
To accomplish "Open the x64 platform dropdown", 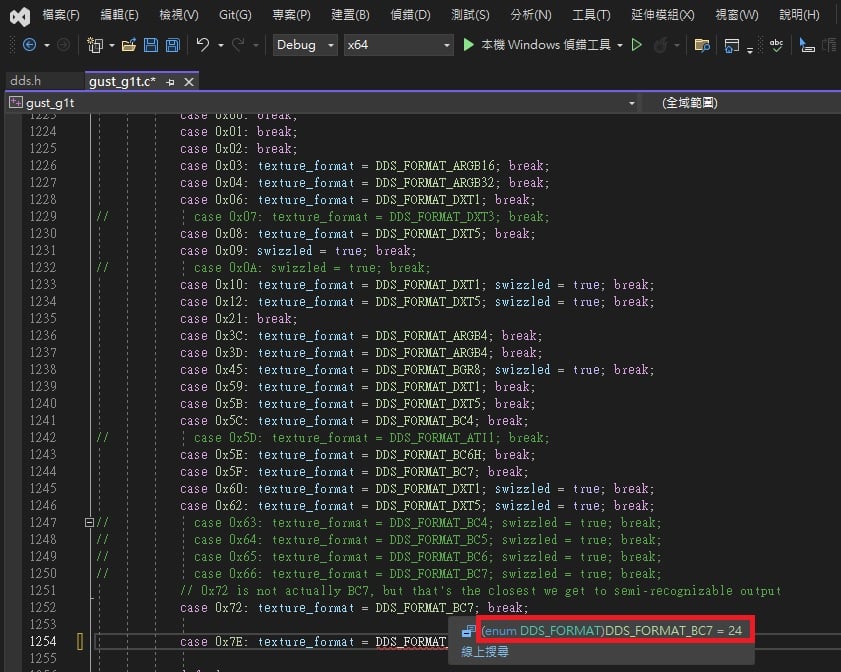I will point(397,45).
